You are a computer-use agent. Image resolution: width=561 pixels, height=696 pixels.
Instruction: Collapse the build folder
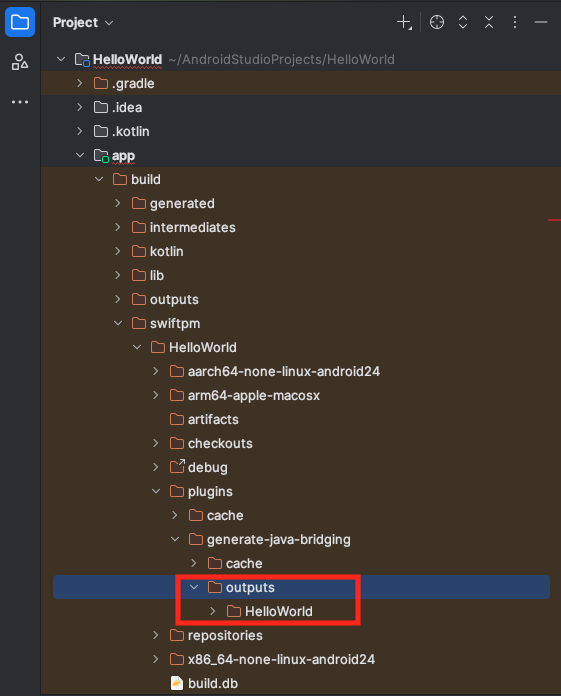click(x=99, y=179)
